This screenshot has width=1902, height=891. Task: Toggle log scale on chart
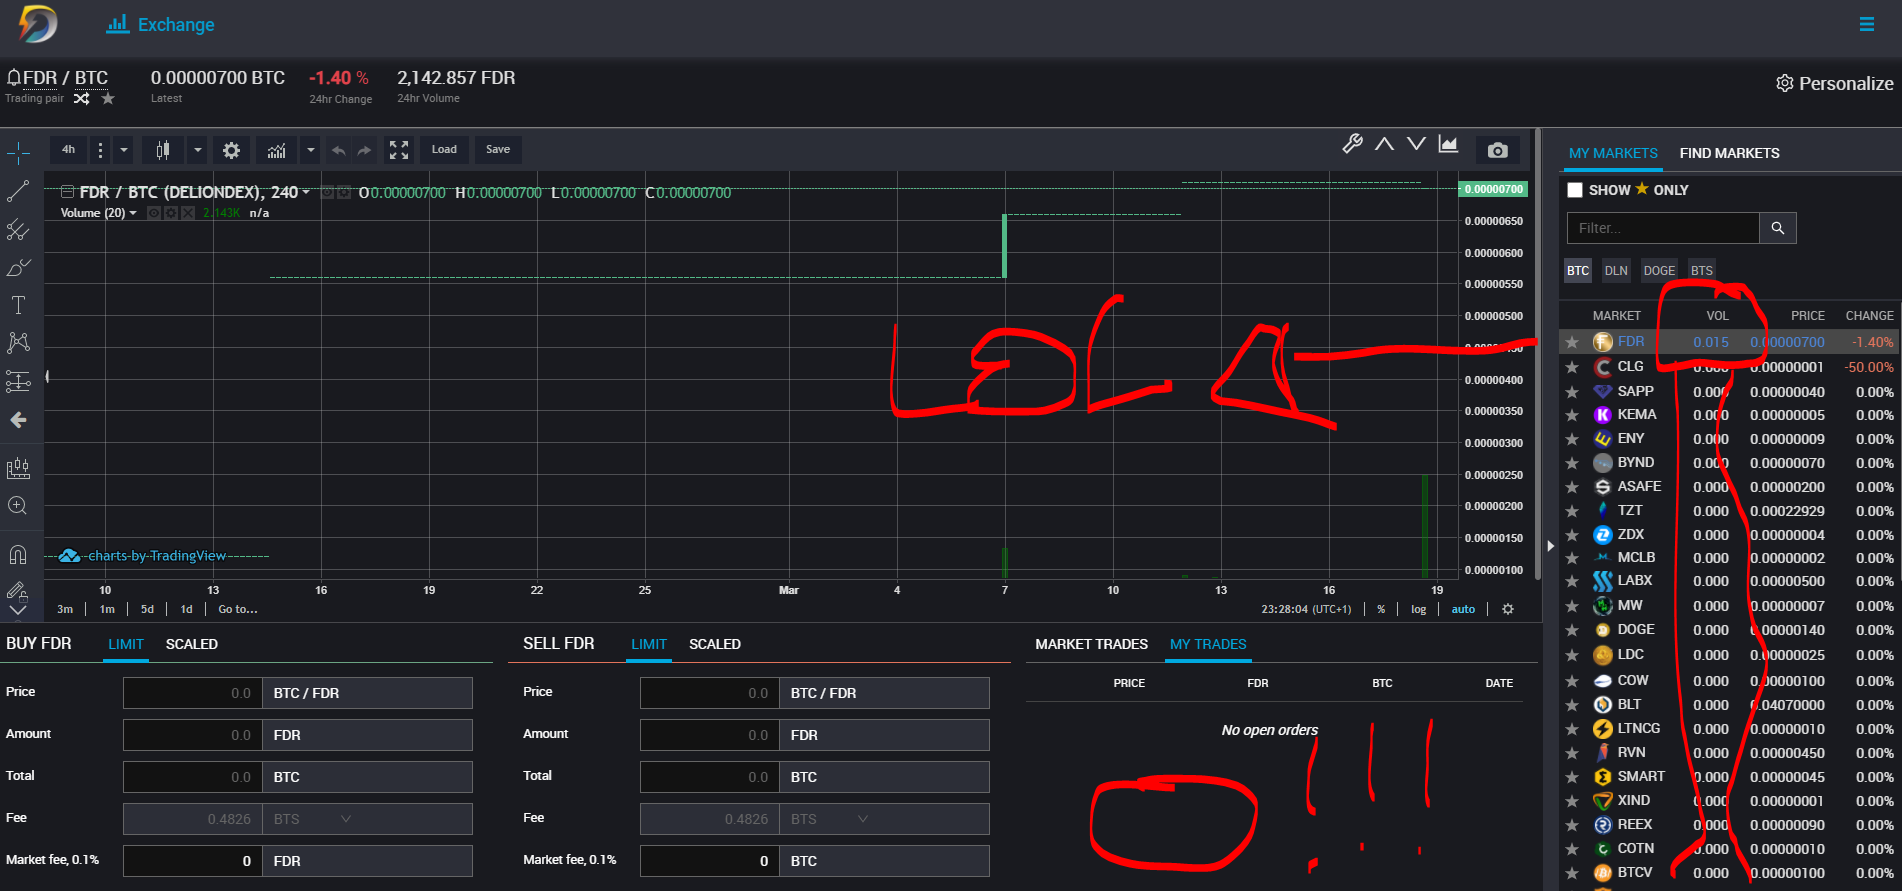(x=1418, y=609)
